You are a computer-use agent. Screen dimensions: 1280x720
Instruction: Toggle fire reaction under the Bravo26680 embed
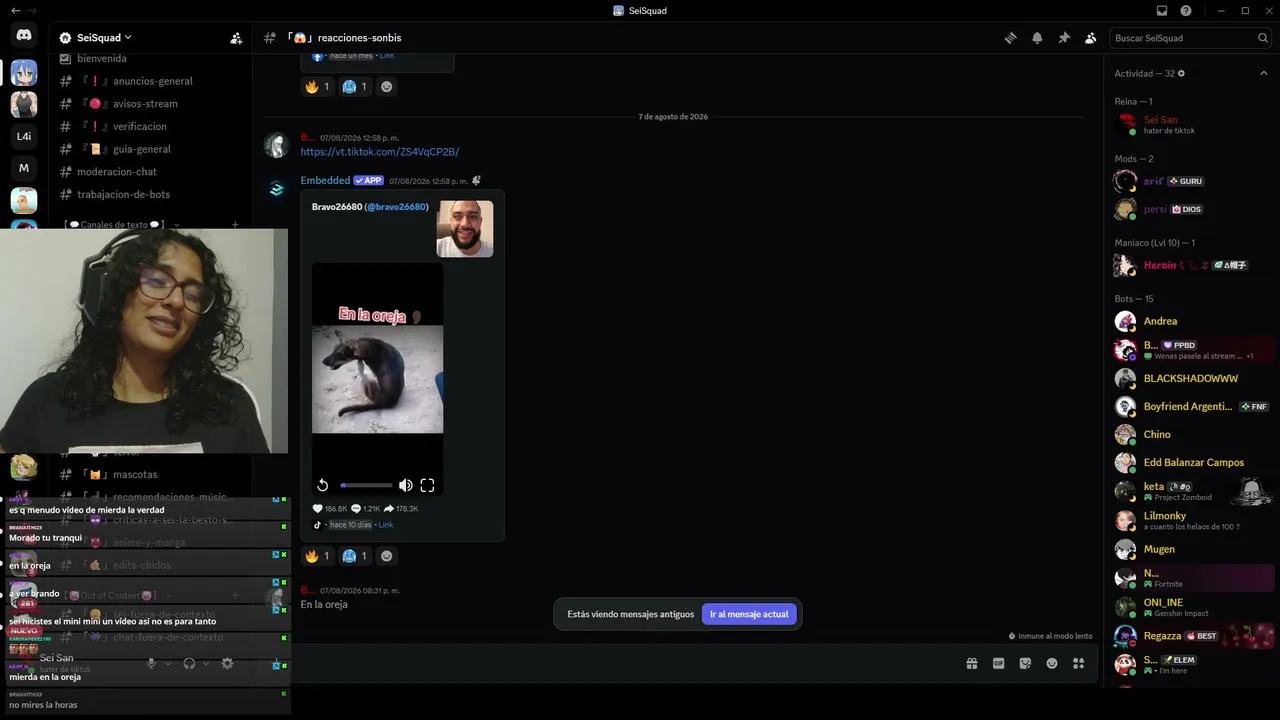point(317,556)
